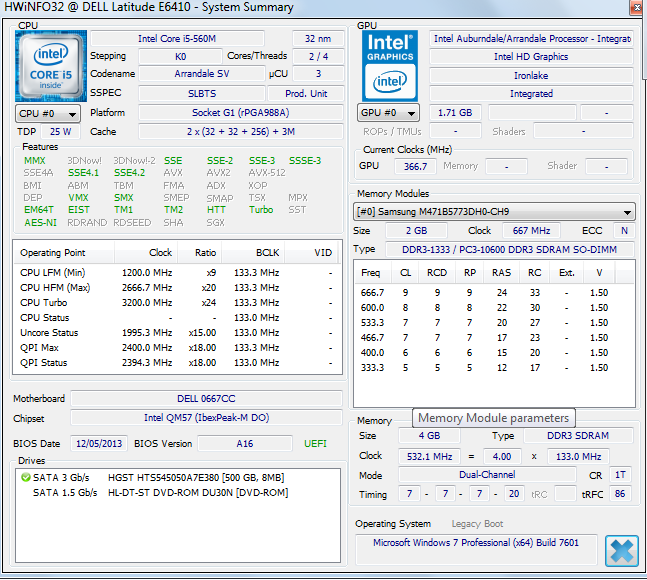647x580 pixels.
Task: Select the HL-DT-ST DVD-ROM DU30N drive entry
Action: [x=178, y=493]
